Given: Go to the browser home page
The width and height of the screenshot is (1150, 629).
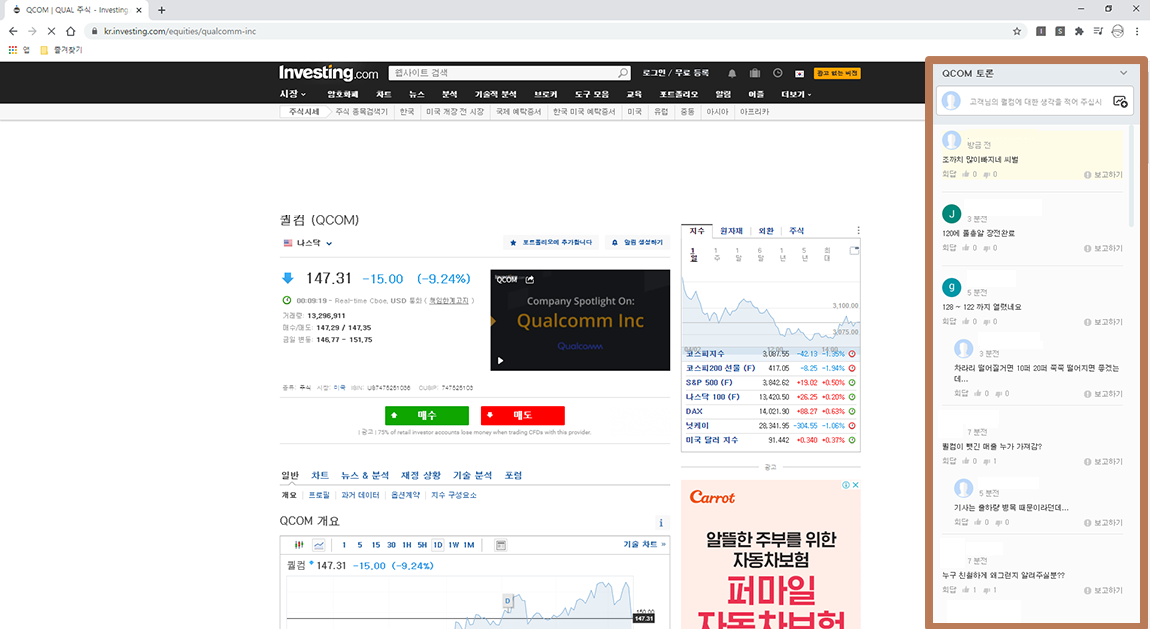Looking at the screenshot, I should 70,32.
